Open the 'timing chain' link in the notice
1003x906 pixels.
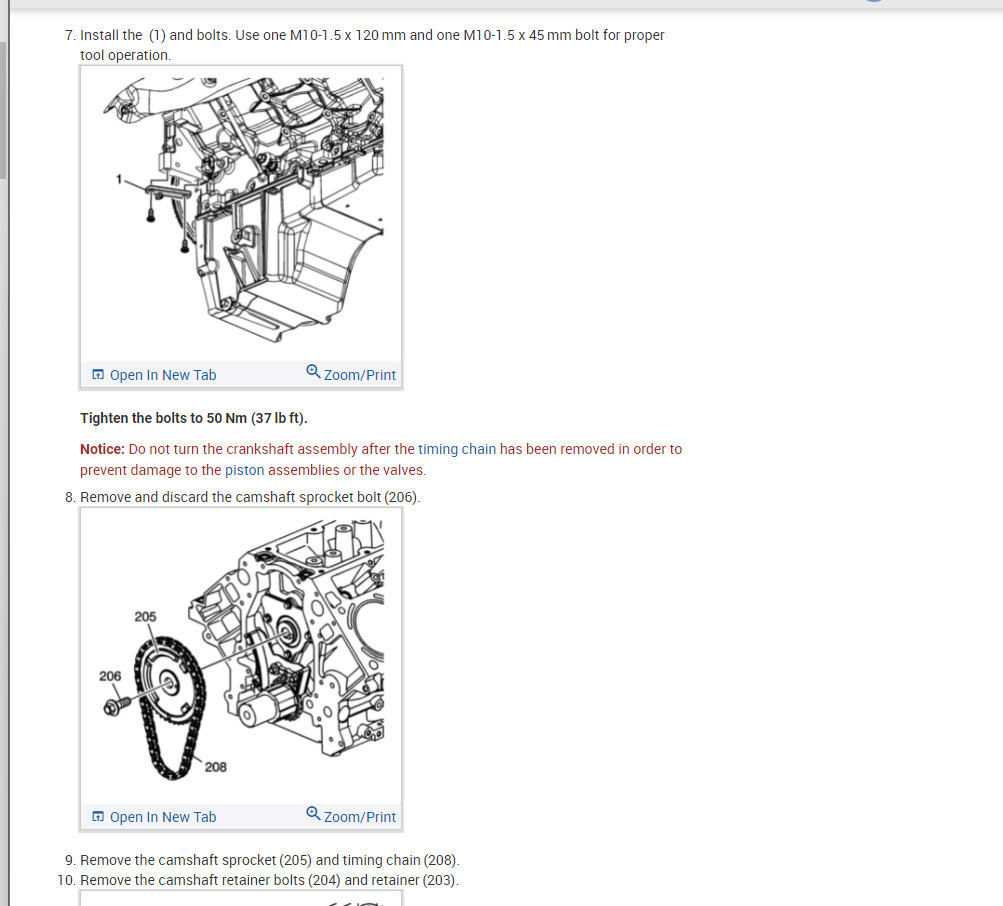pos(457,449)
